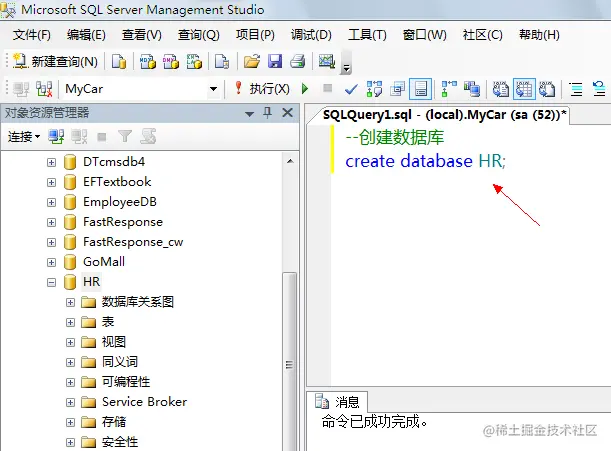Viewport: 611px width, 451px height.
Task: Expand the DTcmsdb4 database node
Action: pyautogui.click(x=51, y=162)
